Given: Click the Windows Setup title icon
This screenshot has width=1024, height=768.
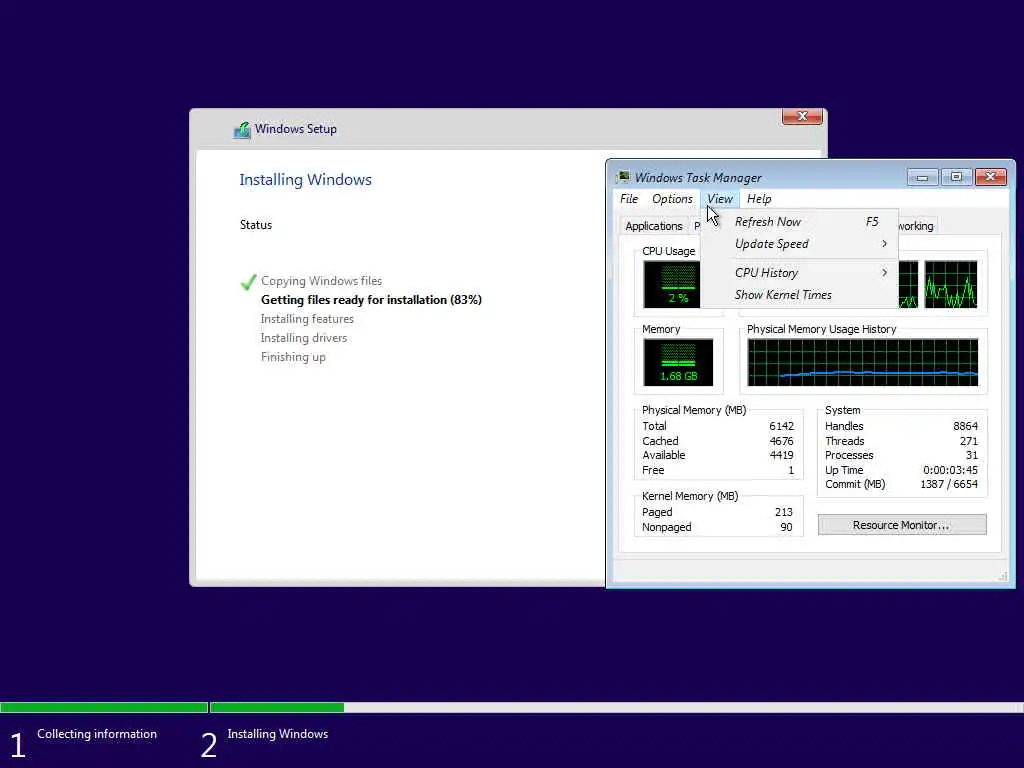Looking at the screenshot, I should coord(242,129).
